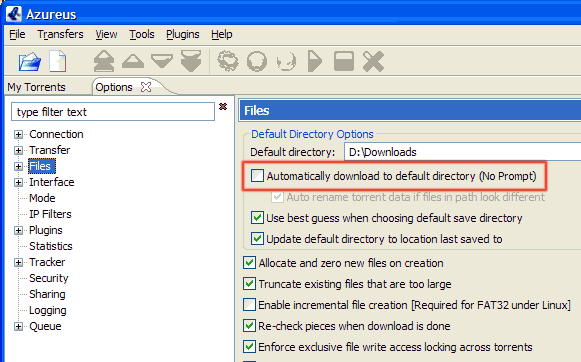
Task: Uncheck Update default directory to last saved
Action: pos(257,239)
